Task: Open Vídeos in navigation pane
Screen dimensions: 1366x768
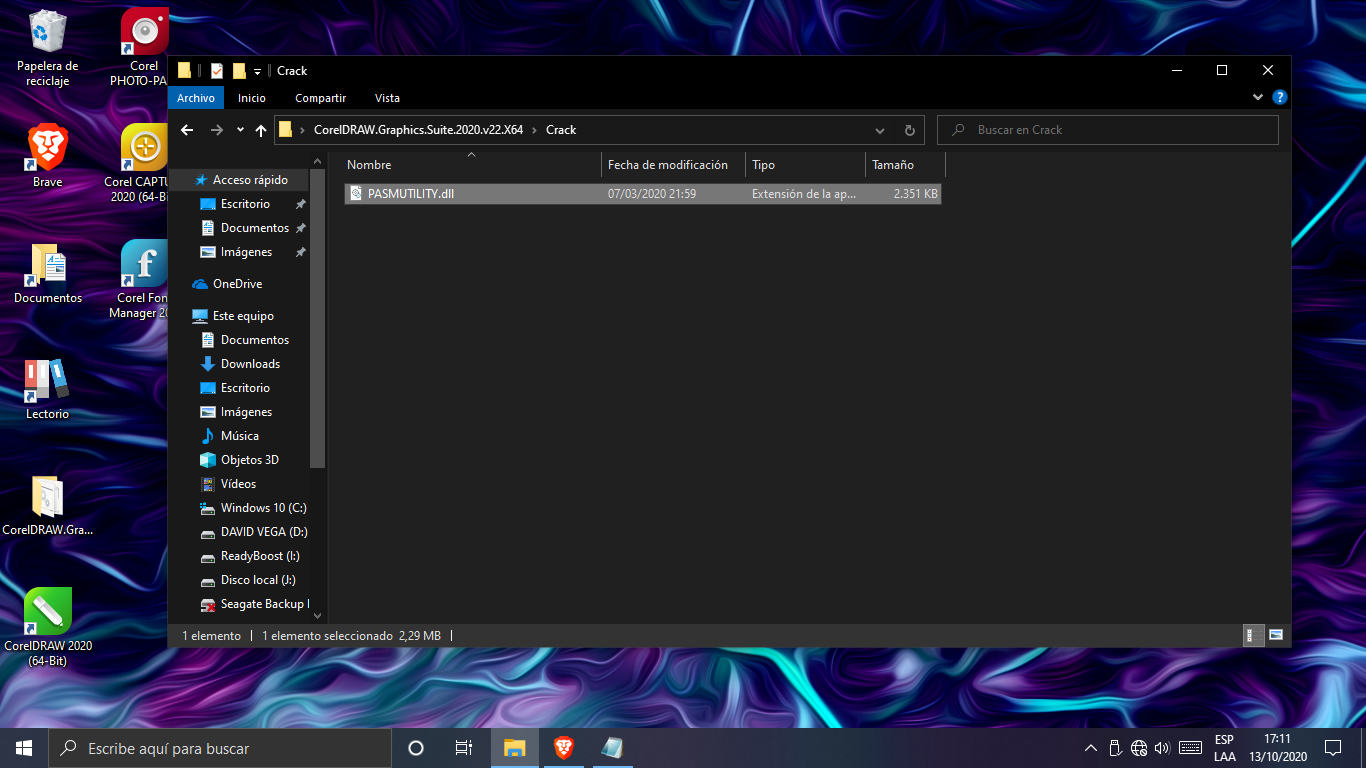Action: point(240,484)
